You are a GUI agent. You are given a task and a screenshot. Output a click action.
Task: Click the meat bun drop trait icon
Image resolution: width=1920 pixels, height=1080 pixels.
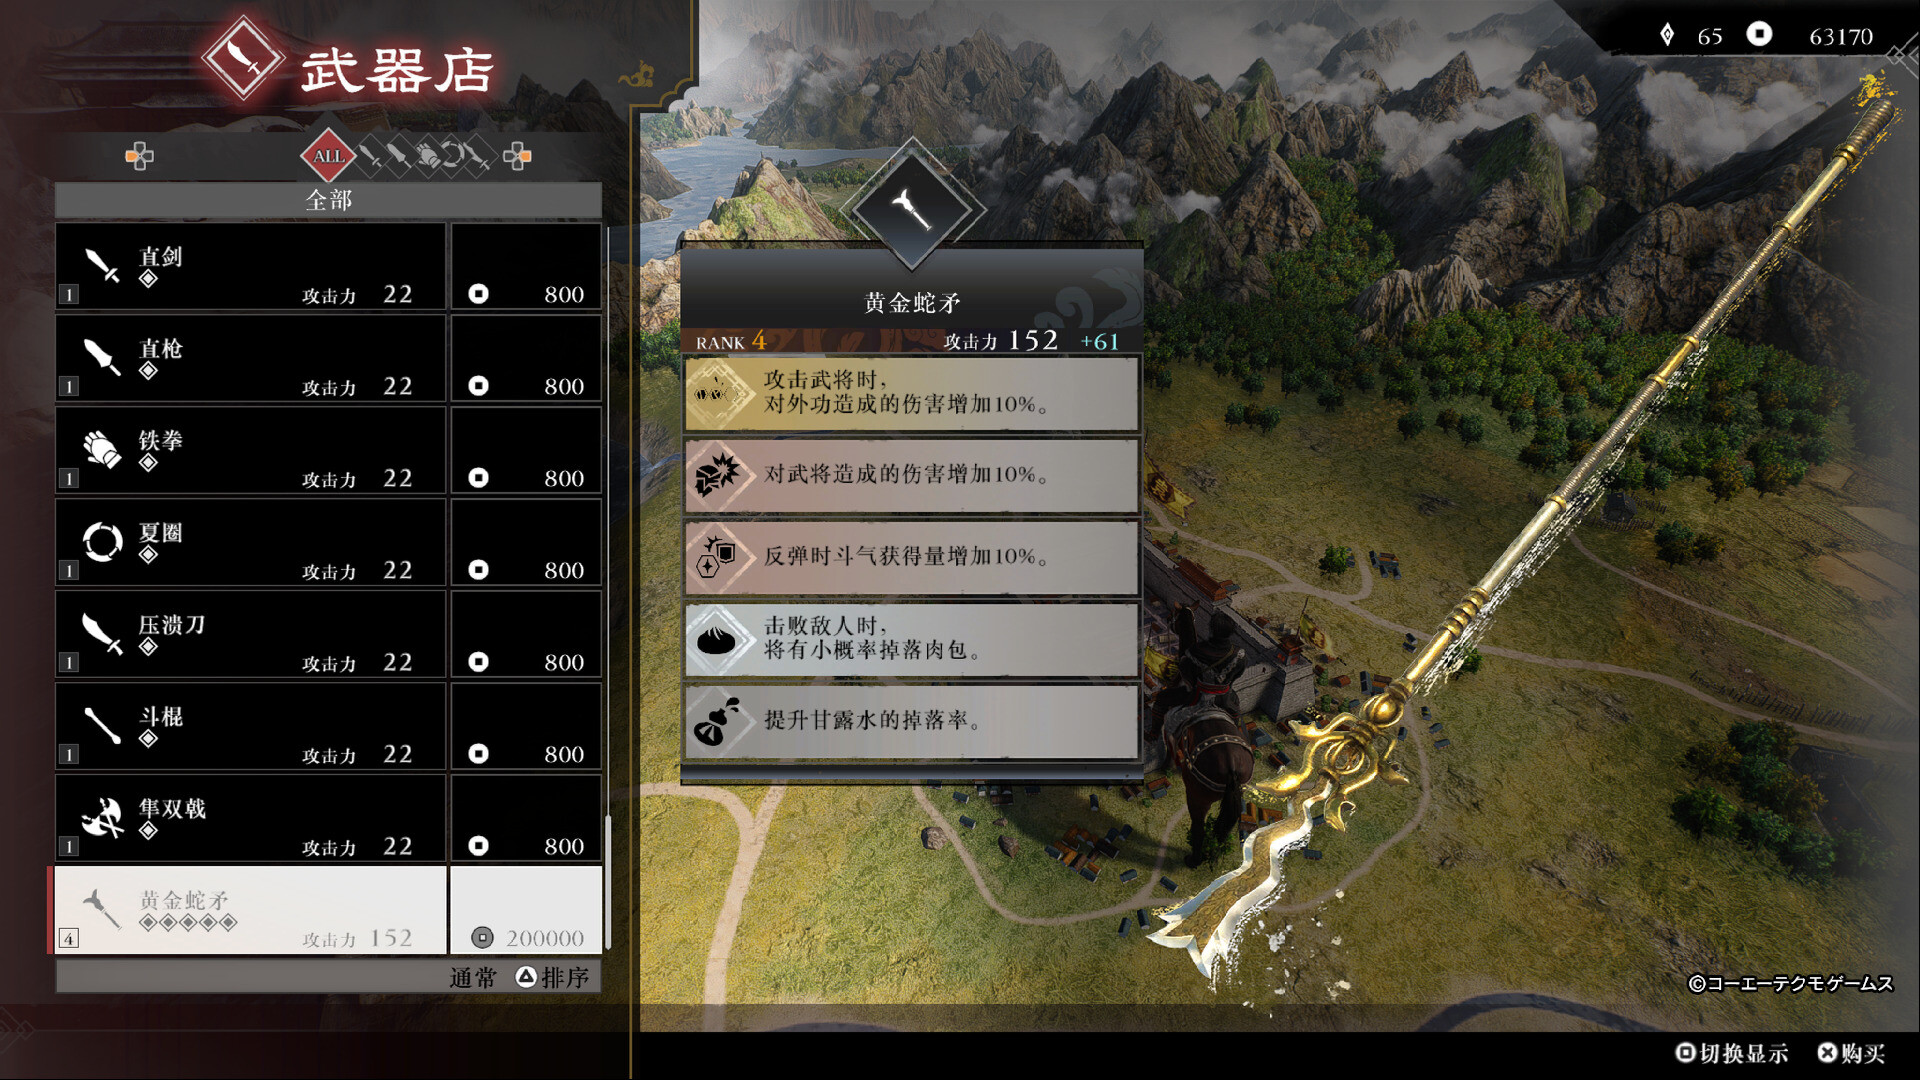[x=717, y=640]
